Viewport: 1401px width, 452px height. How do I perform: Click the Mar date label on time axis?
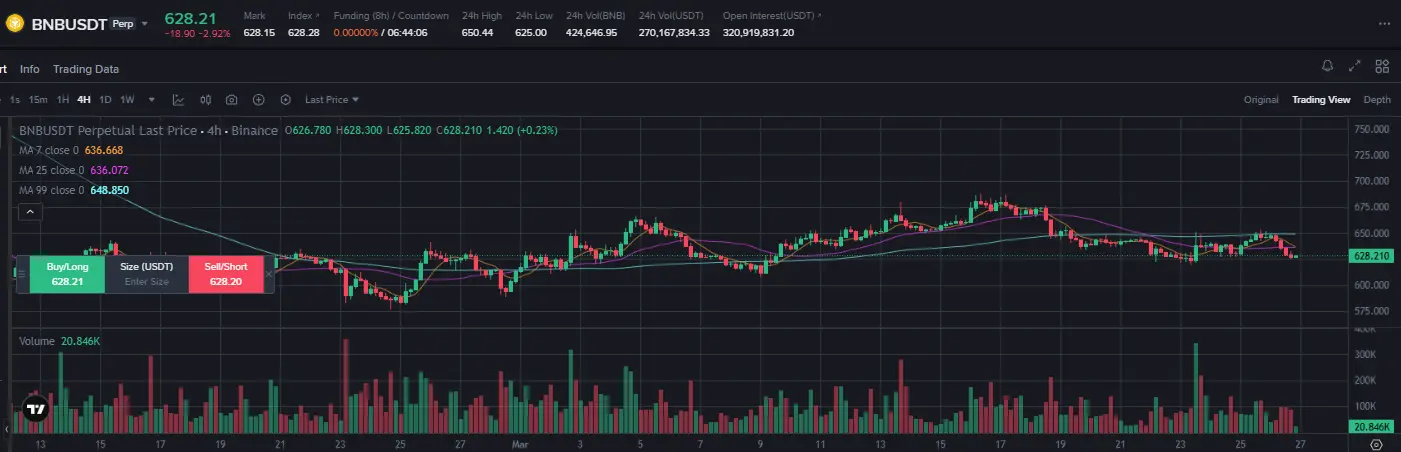(519, 442)
